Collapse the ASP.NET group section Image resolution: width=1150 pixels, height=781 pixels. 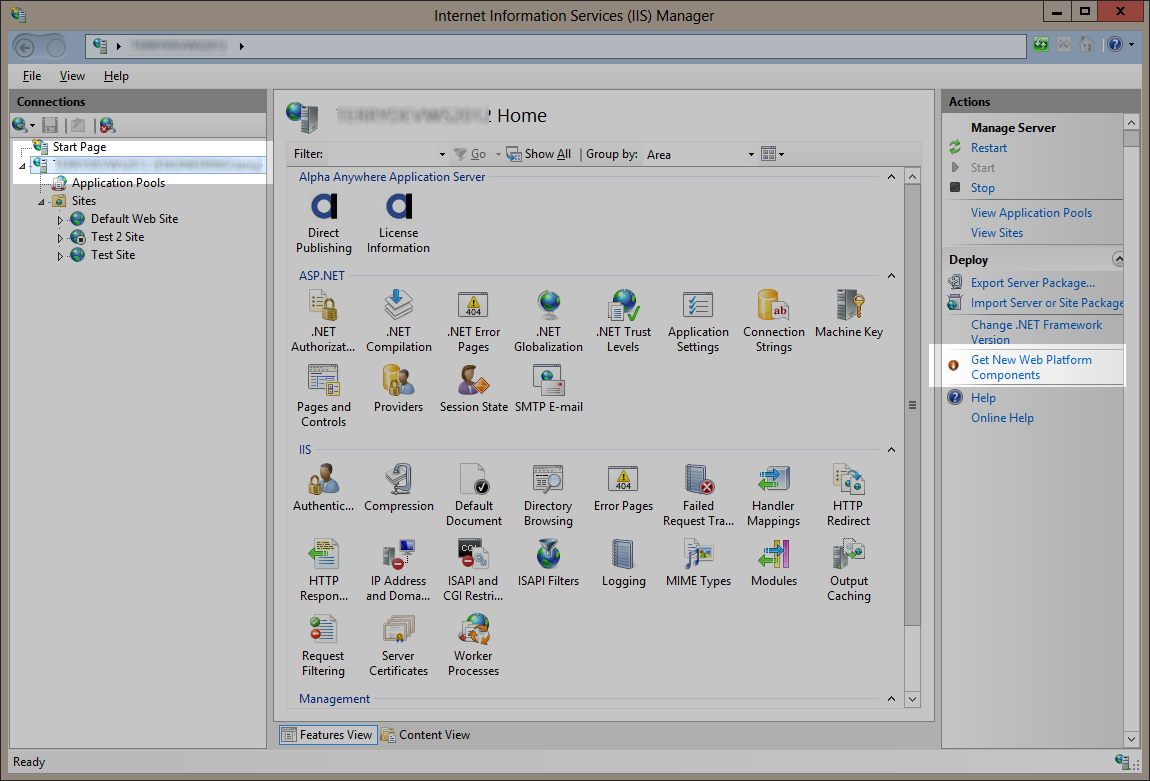(890, 276)
